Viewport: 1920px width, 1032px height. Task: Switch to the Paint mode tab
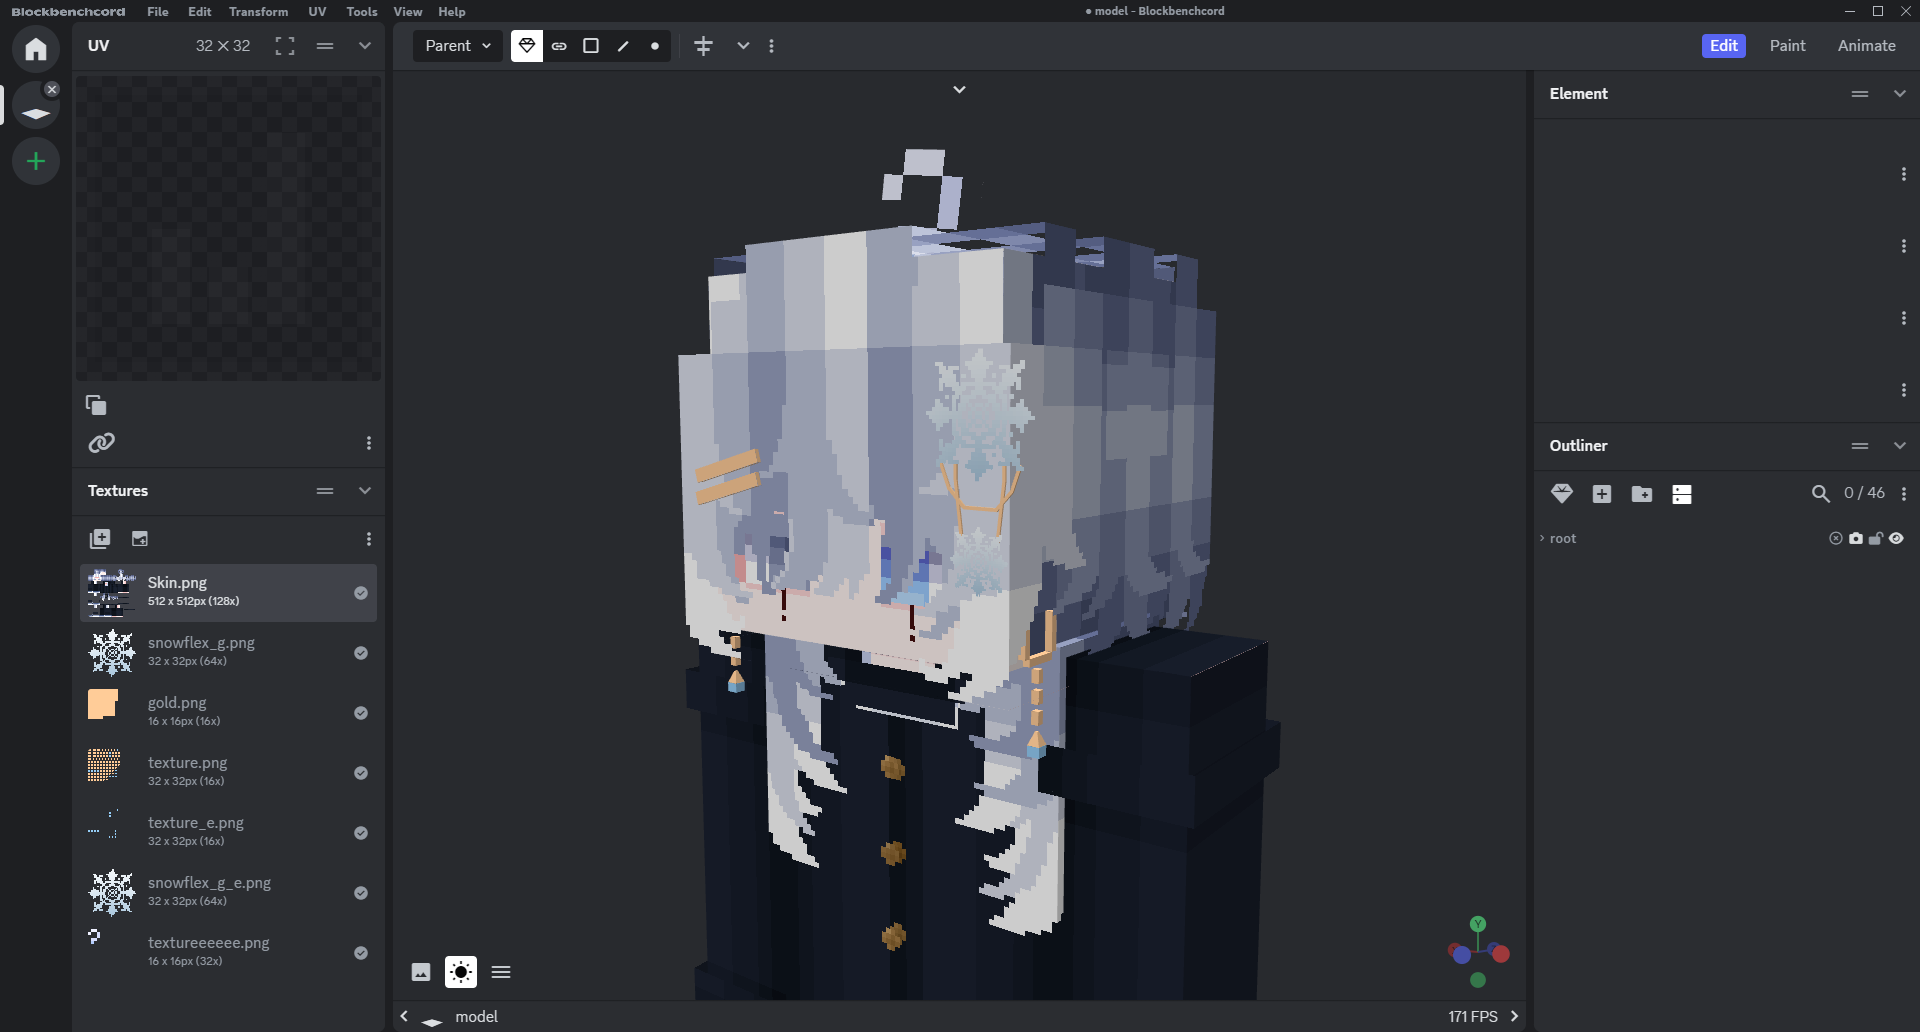click(x=1787, y=46)
